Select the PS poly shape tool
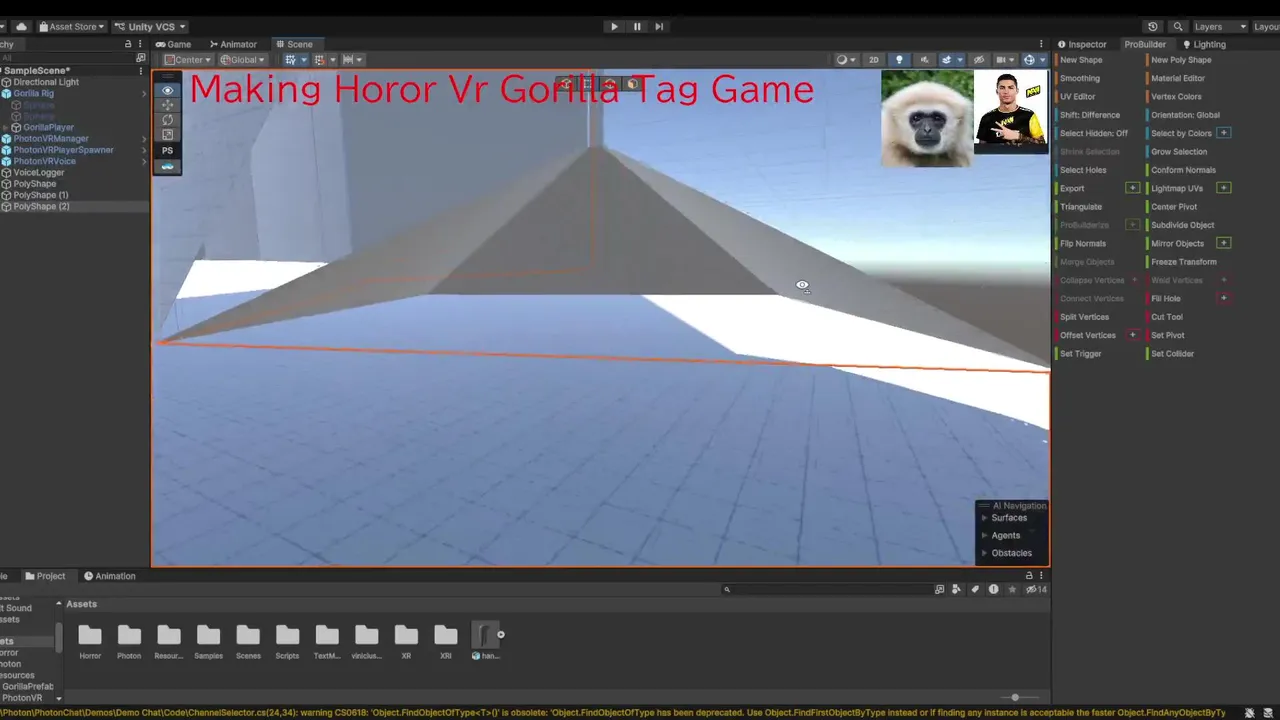 (167, 151)
